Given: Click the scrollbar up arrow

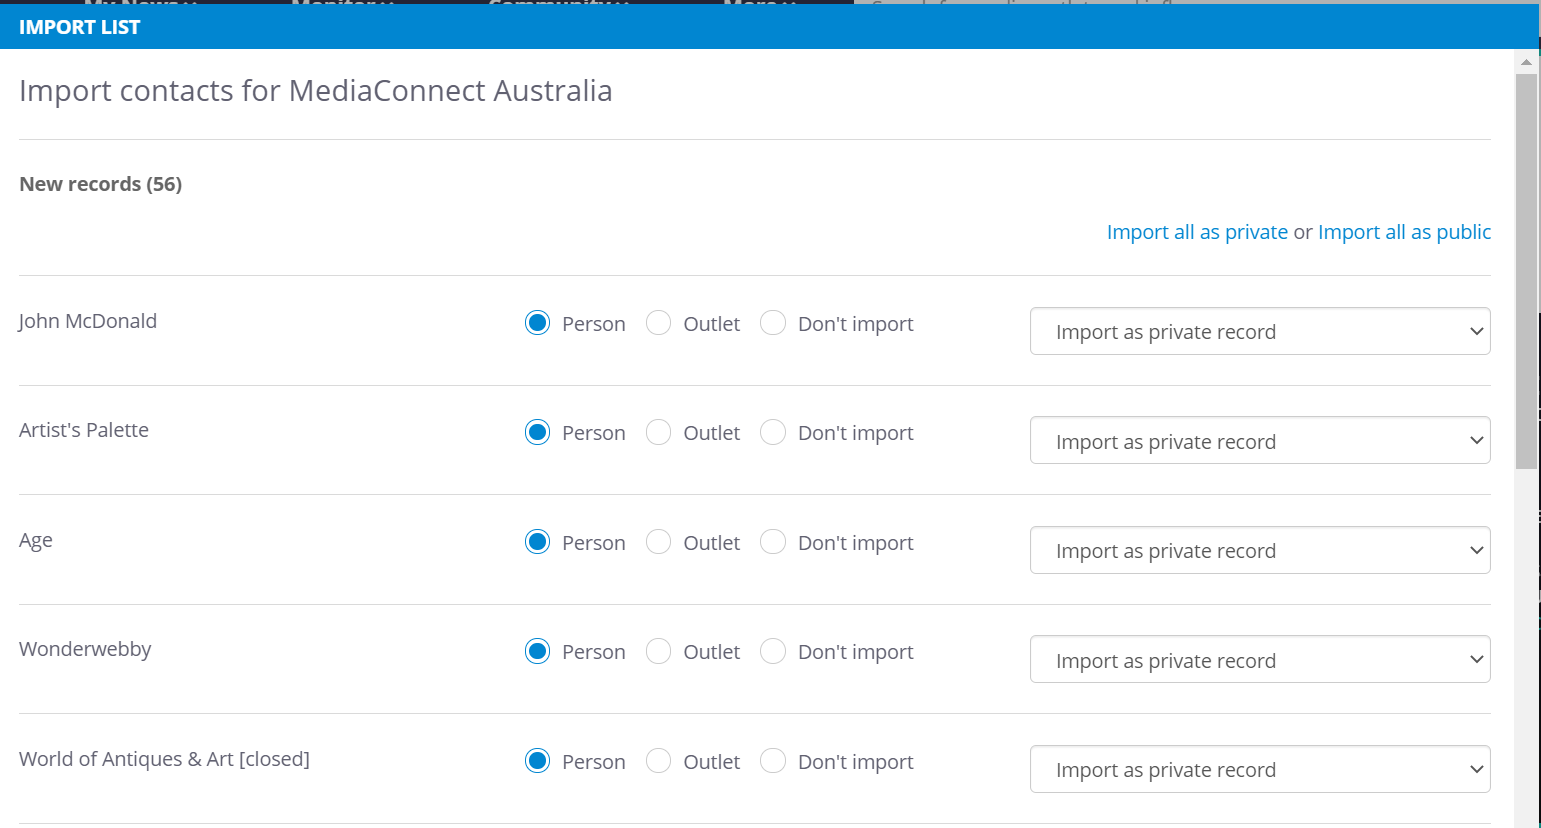Looking at the screenshot, I should tap(1526, 62).
